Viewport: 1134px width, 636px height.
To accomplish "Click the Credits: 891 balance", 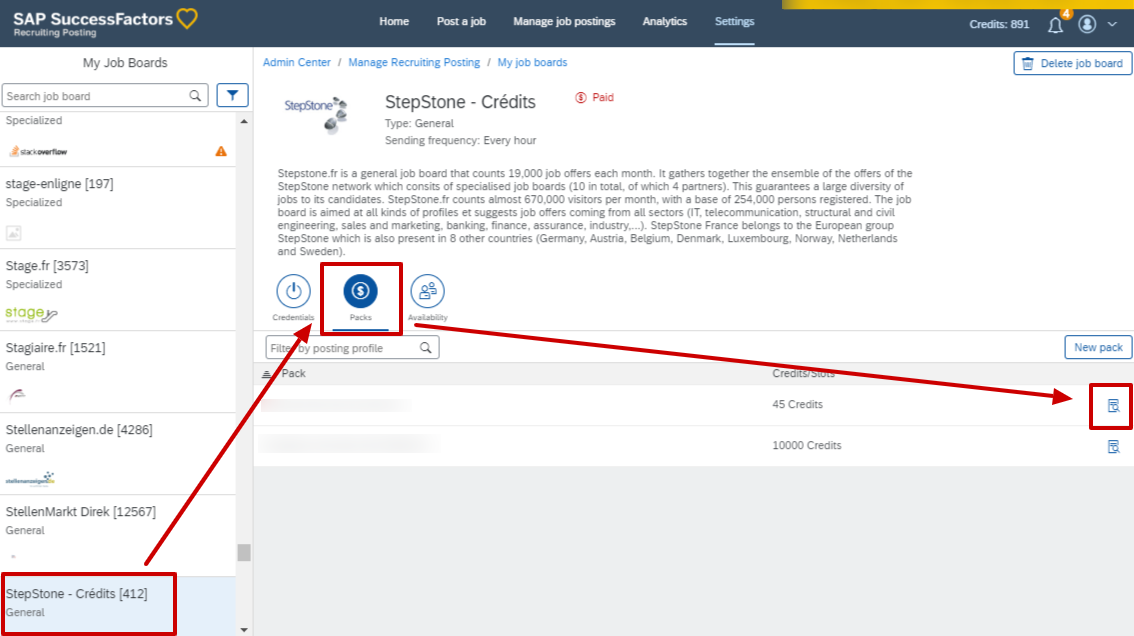I will click(999, 24).
